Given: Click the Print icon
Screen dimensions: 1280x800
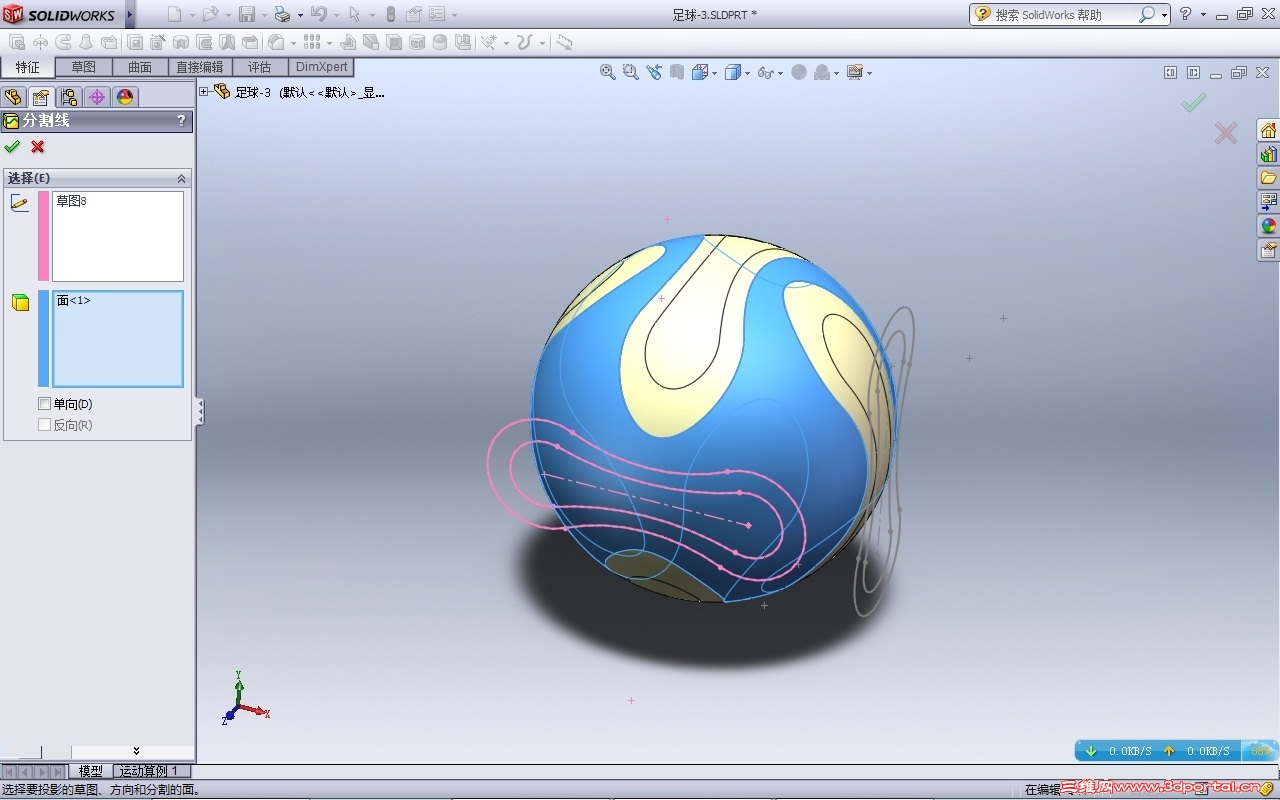Looking at the screenshot, I should (282, 14).
